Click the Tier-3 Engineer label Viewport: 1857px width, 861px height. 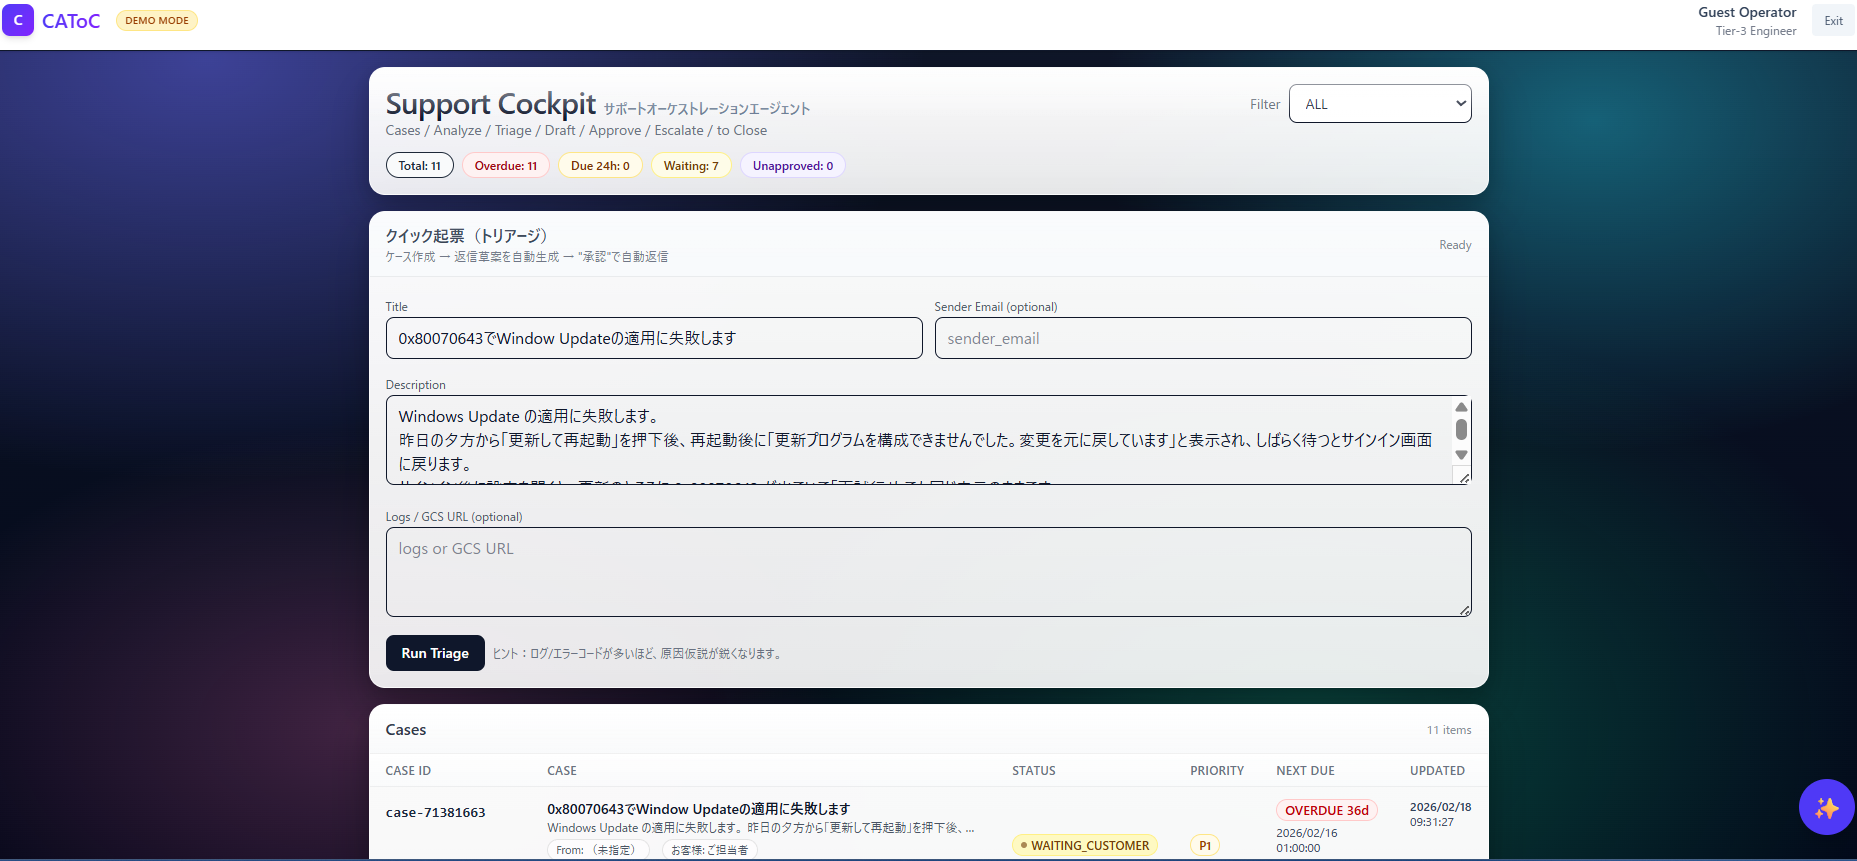tap(1756, 31)
